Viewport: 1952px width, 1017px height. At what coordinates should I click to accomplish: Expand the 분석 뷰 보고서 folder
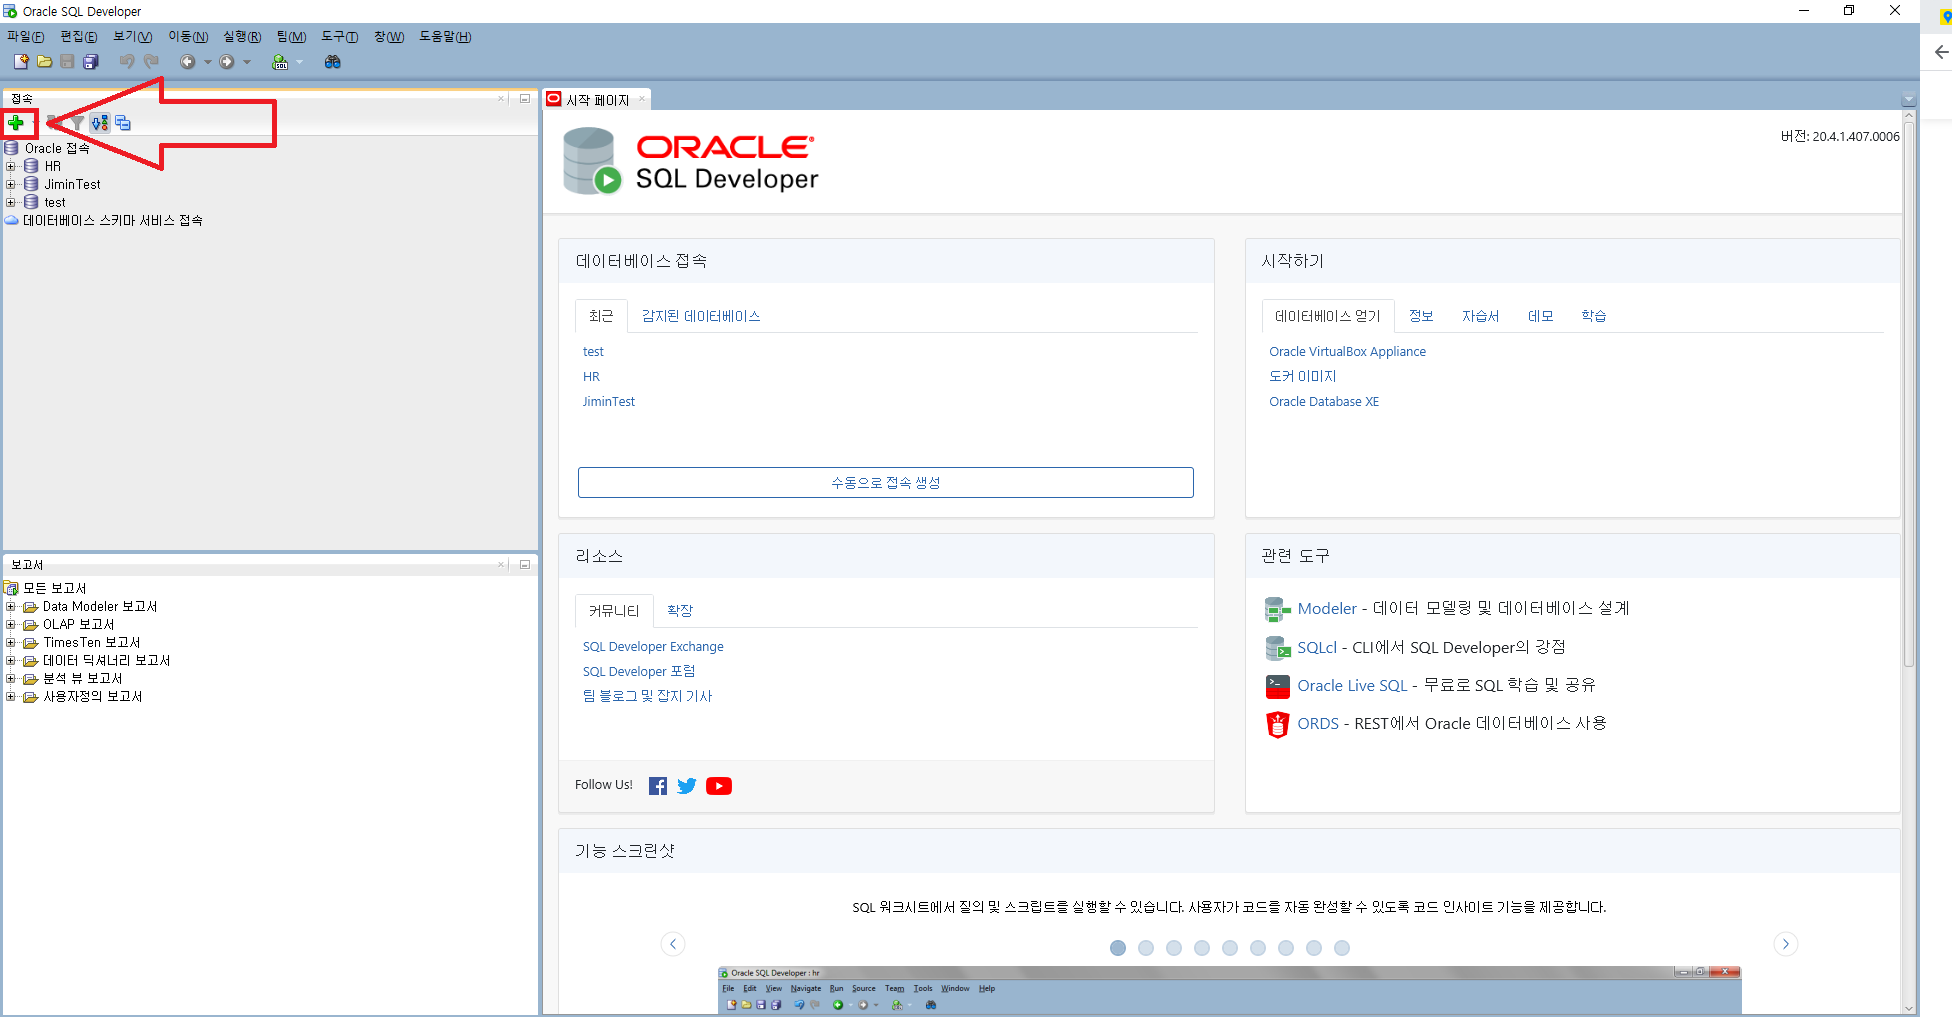point(11,678)
